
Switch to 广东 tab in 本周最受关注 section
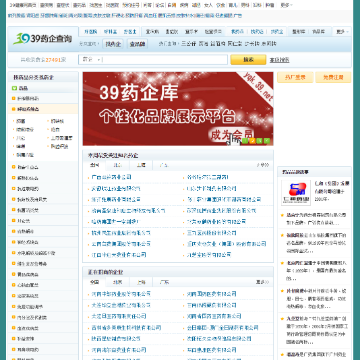164,165
